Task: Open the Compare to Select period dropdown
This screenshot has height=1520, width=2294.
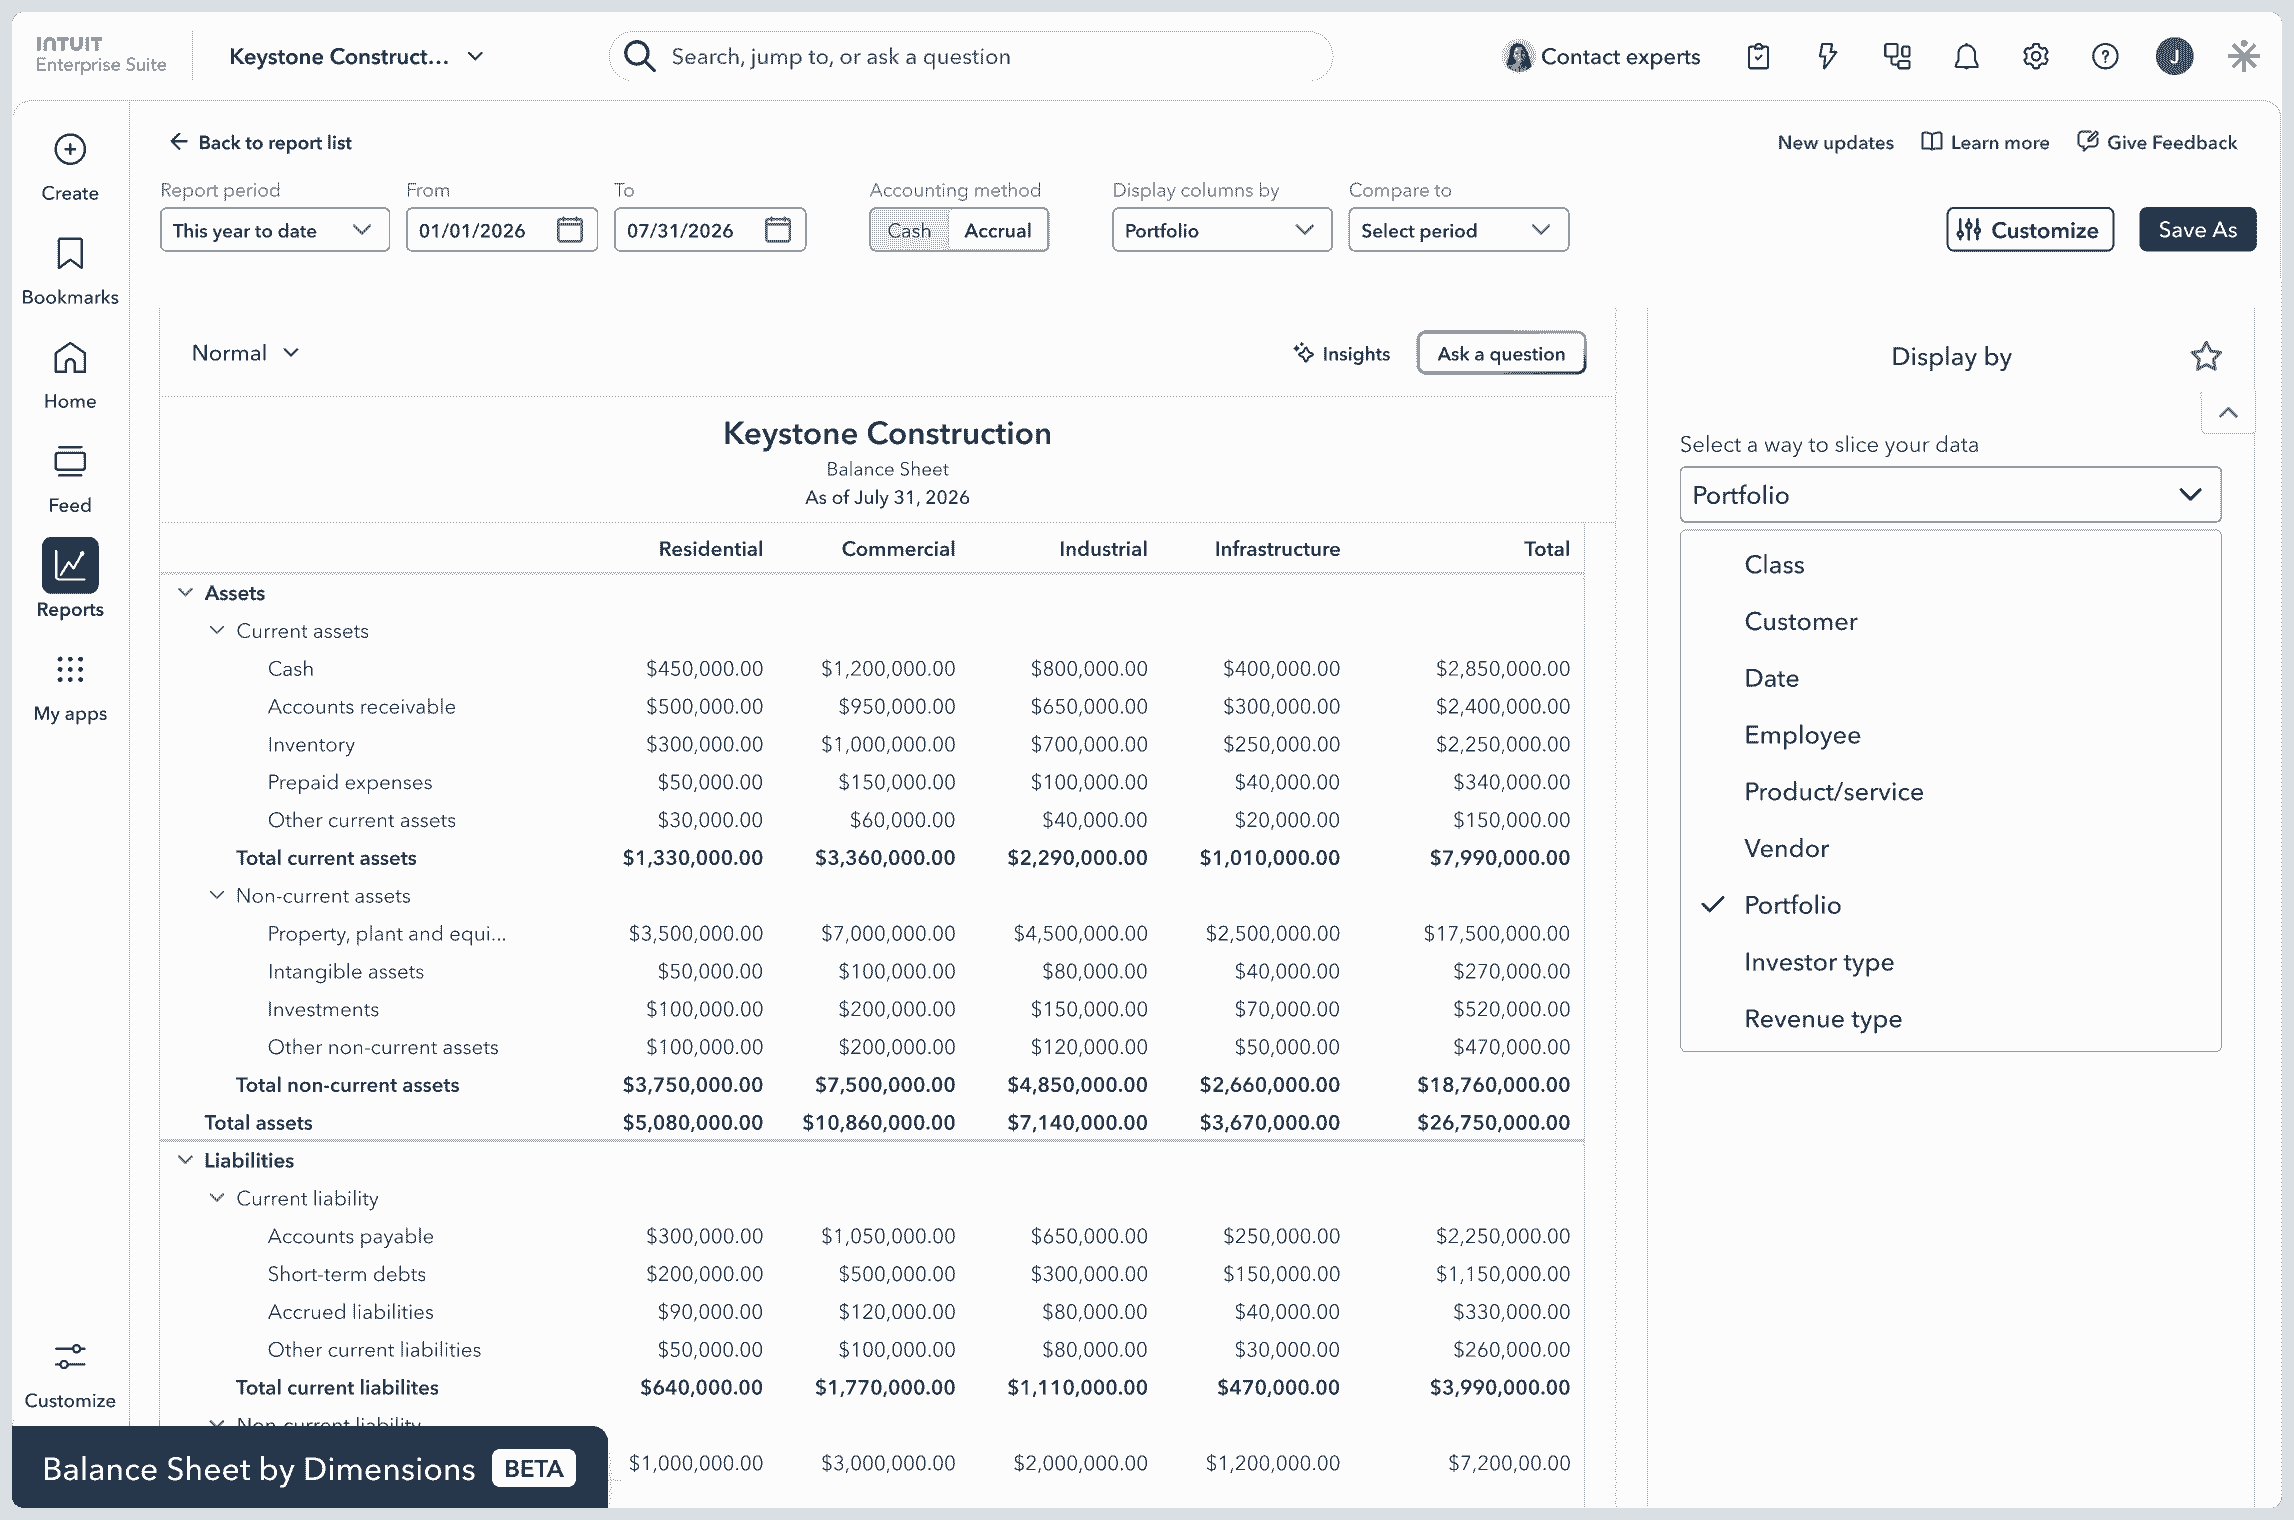Action: click(x=1458, y=230)
